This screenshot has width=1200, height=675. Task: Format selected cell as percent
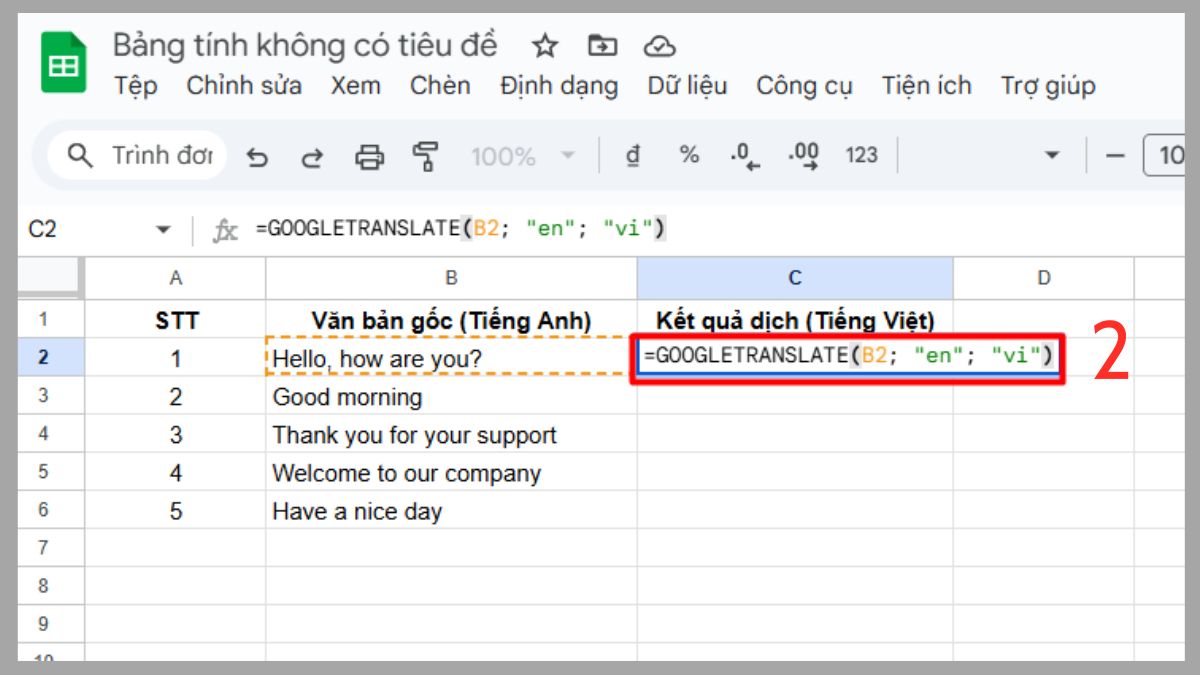point(689,156)
